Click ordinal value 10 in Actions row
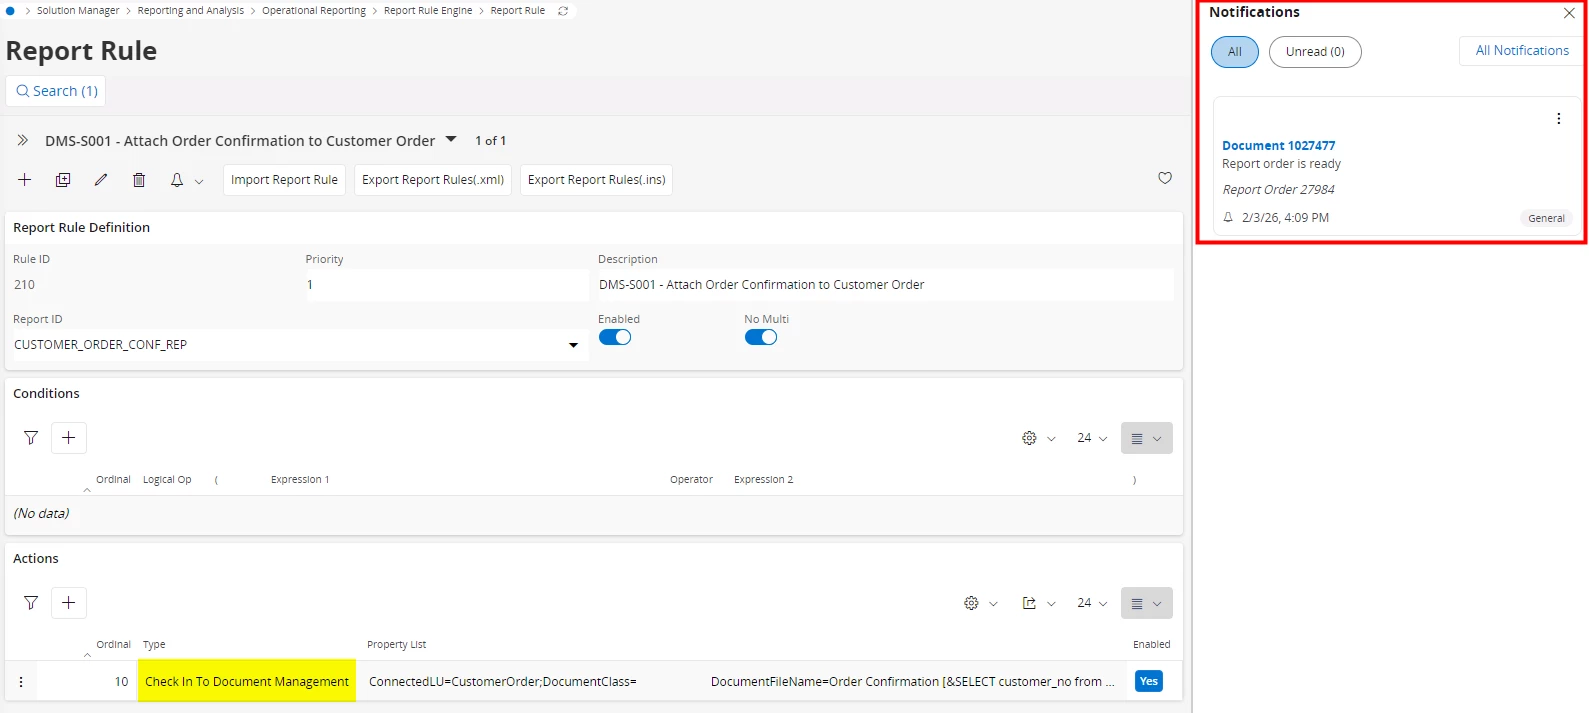 [x=121, y=682]
